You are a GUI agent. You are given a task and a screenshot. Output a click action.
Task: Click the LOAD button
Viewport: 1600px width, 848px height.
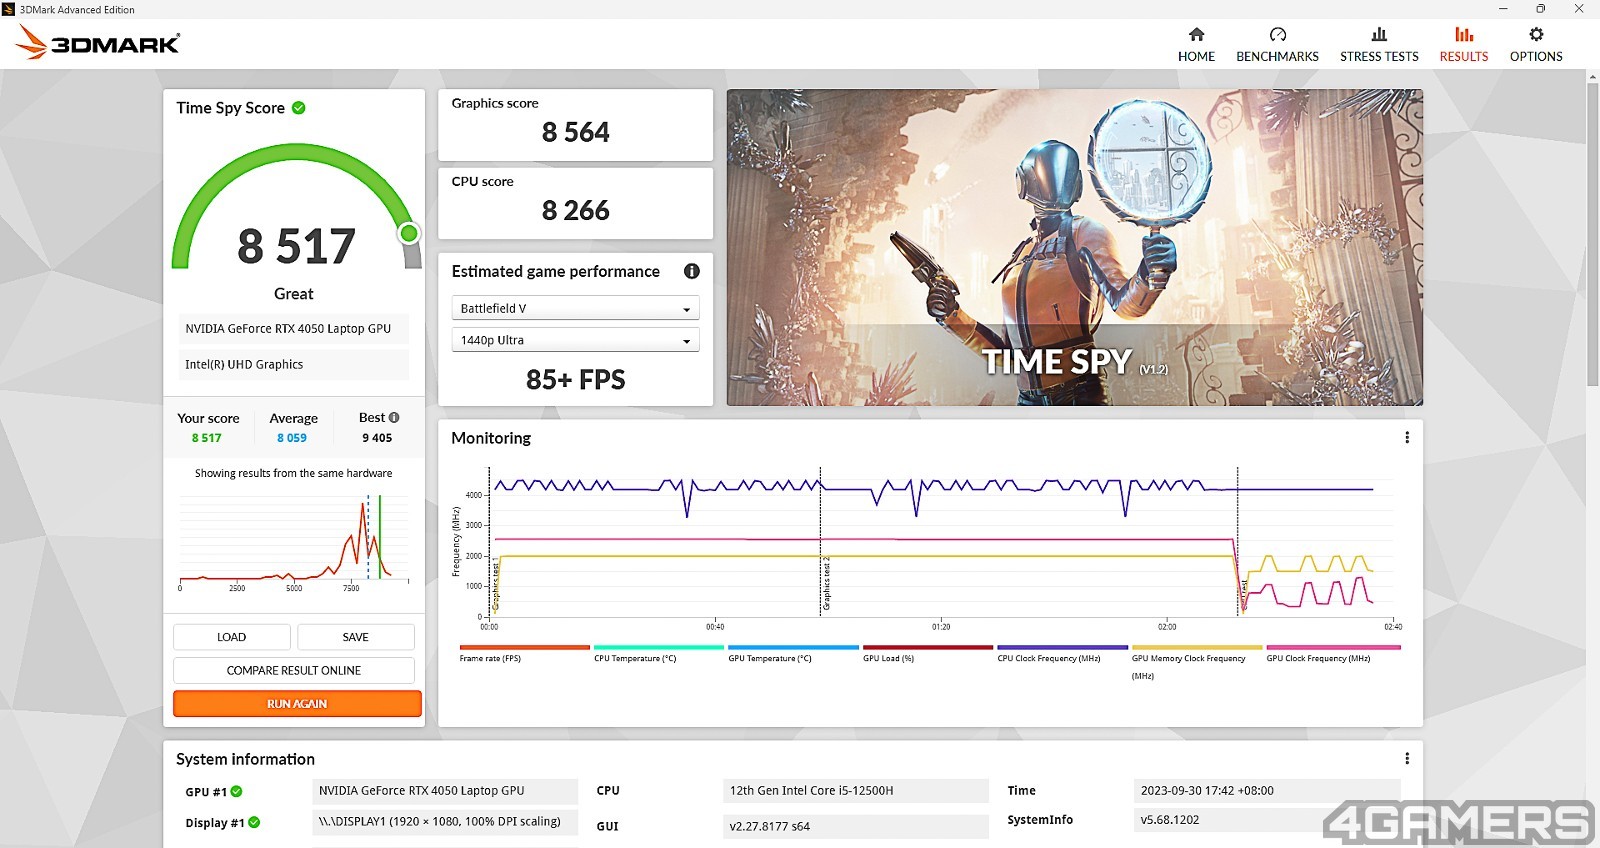coord(232,637)
